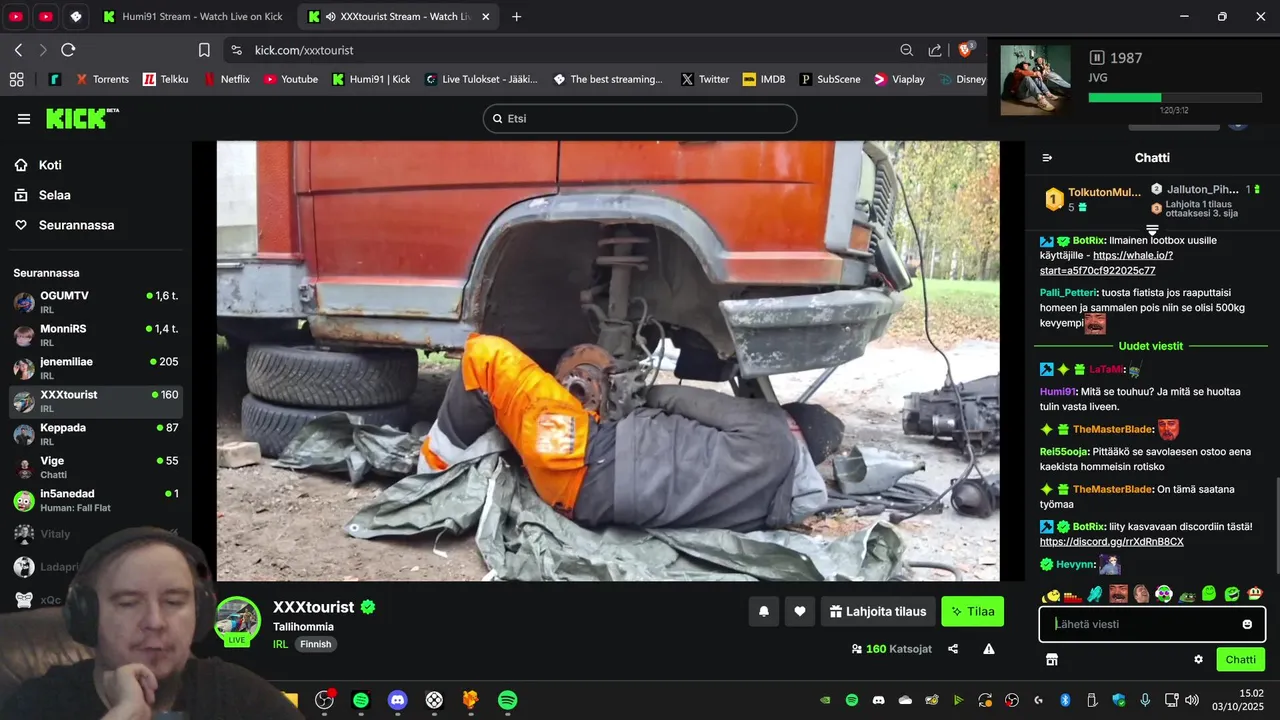Click the 1987 album cover thumbnail
Viewport: 1280px width, 720px height.
1036,80
